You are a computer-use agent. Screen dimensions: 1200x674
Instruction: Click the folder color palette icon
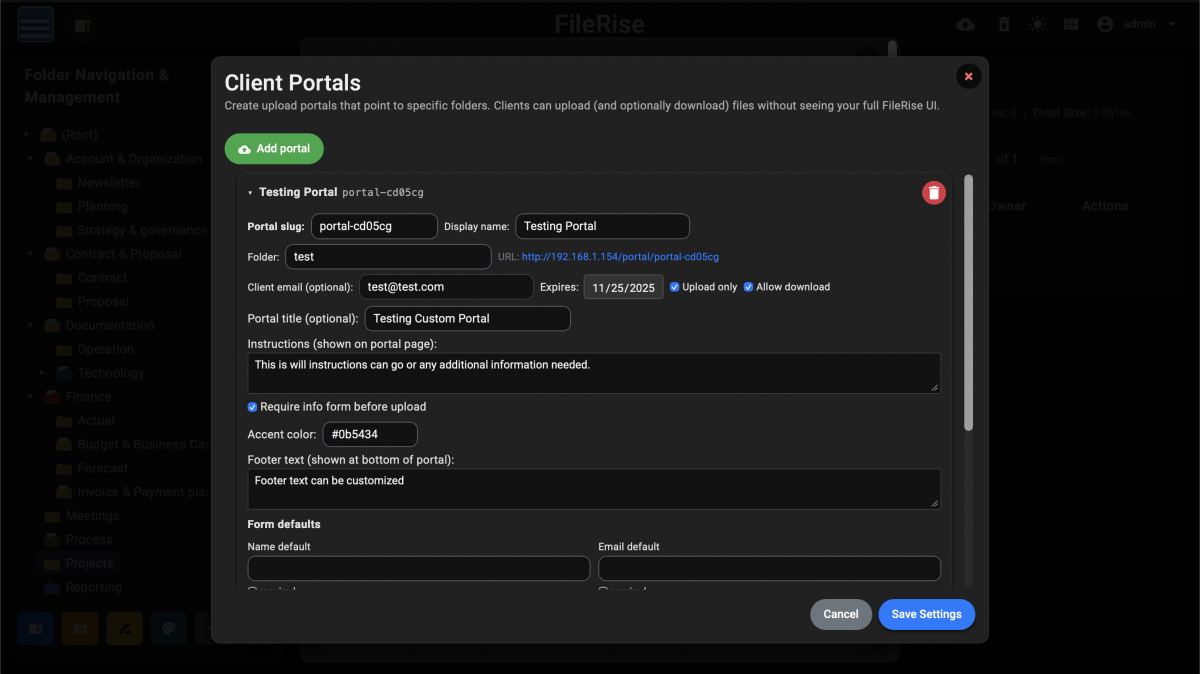[x=169, y=629]
